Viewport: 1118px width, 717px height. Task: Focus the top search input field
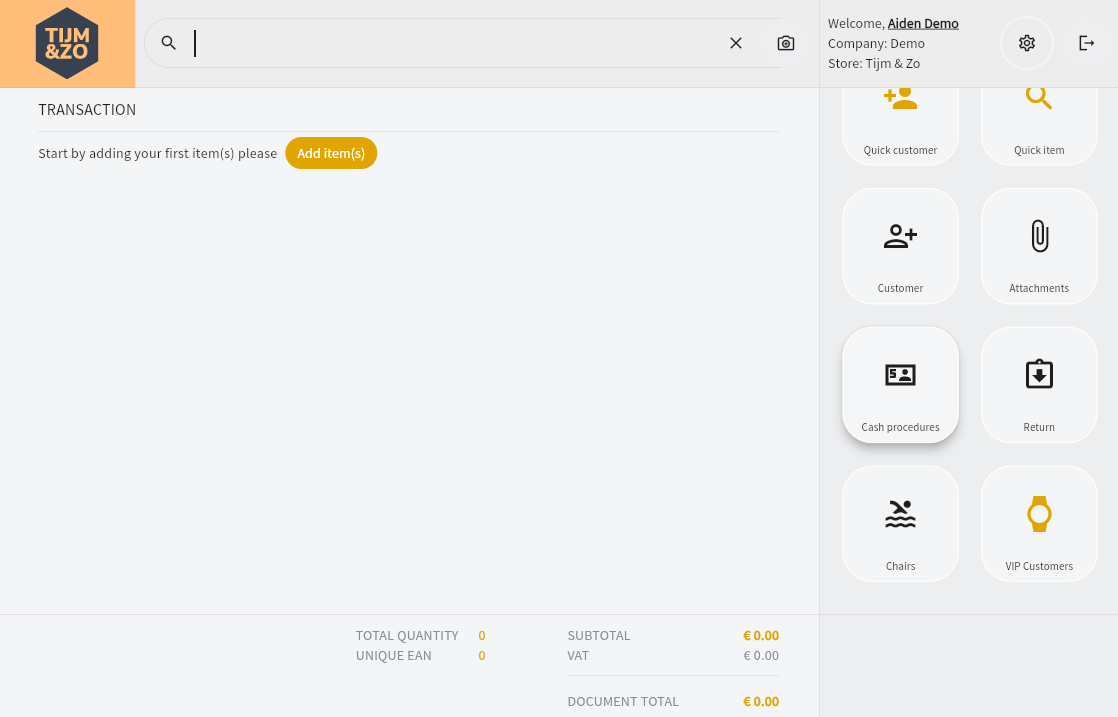(x=450, y=43)
